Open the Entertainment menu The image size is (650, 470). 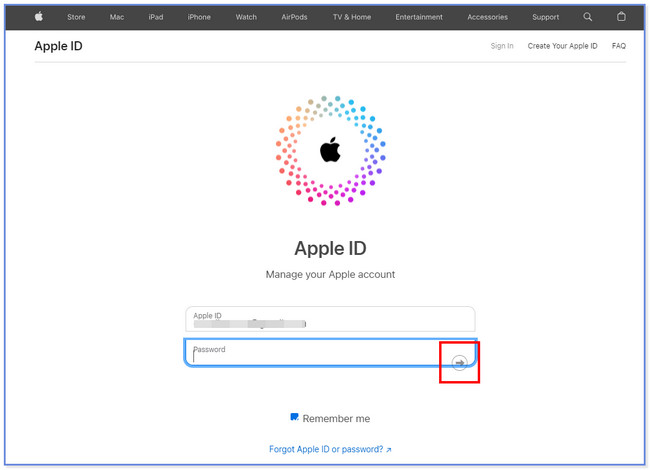click(419, 17)
